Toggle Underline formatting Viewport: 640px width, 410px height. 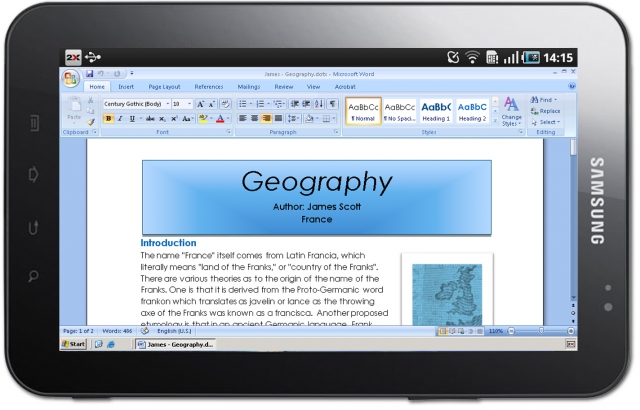[132, 118]
